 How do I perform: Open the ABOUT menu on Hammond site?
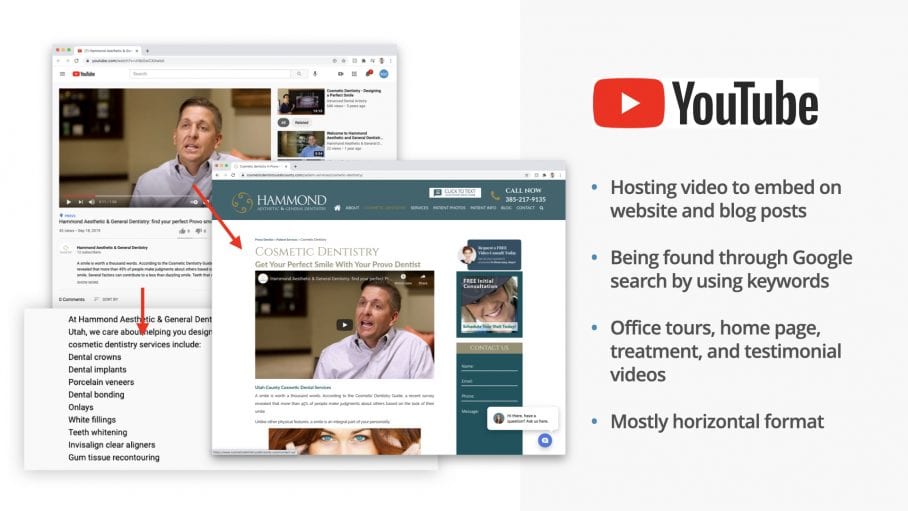(x=352, y=207)
